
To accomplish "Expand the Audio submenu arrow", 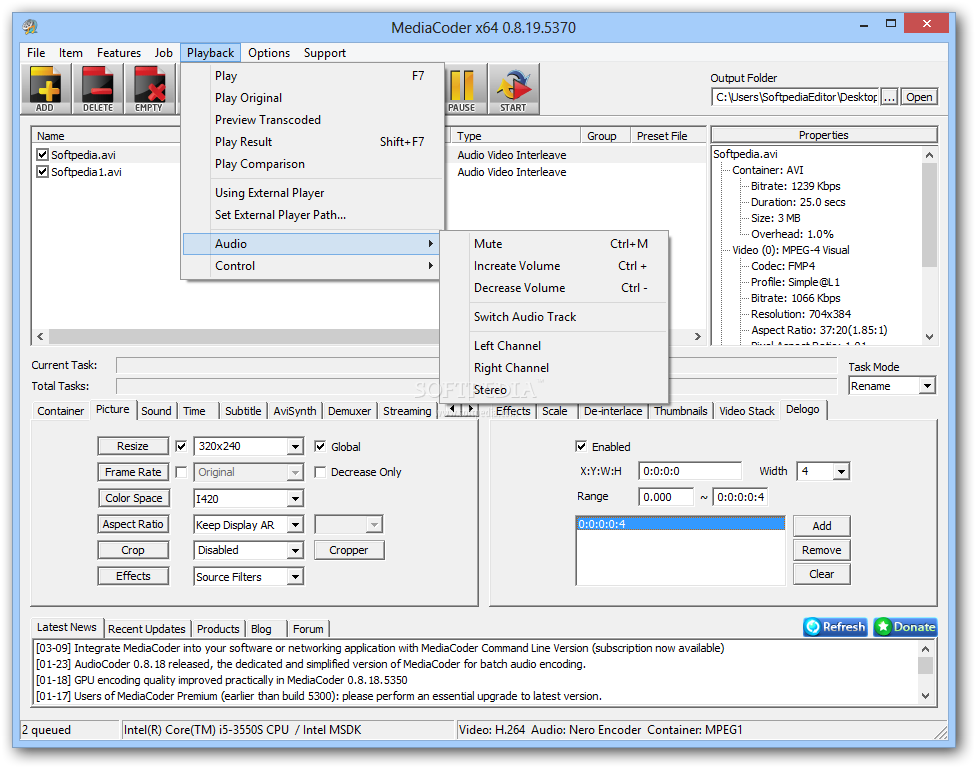I will 430,243.
